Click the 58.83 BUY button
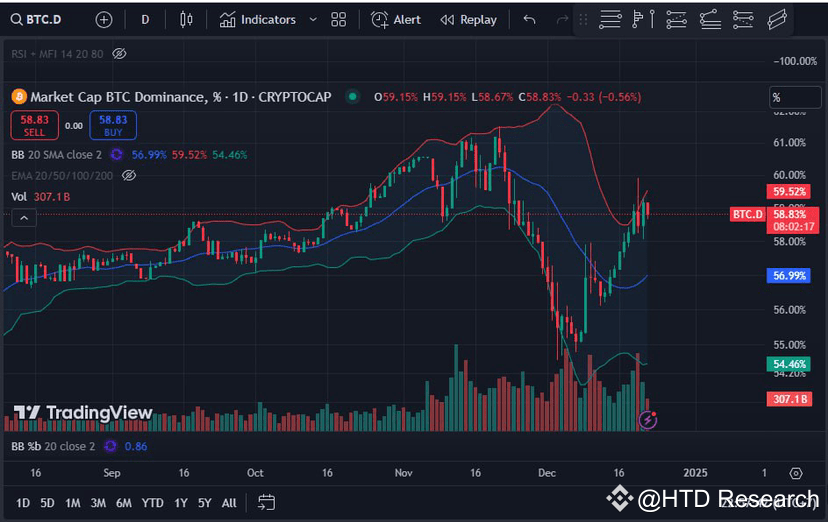Screen dimensions: 828x522 tap(113, 126)
